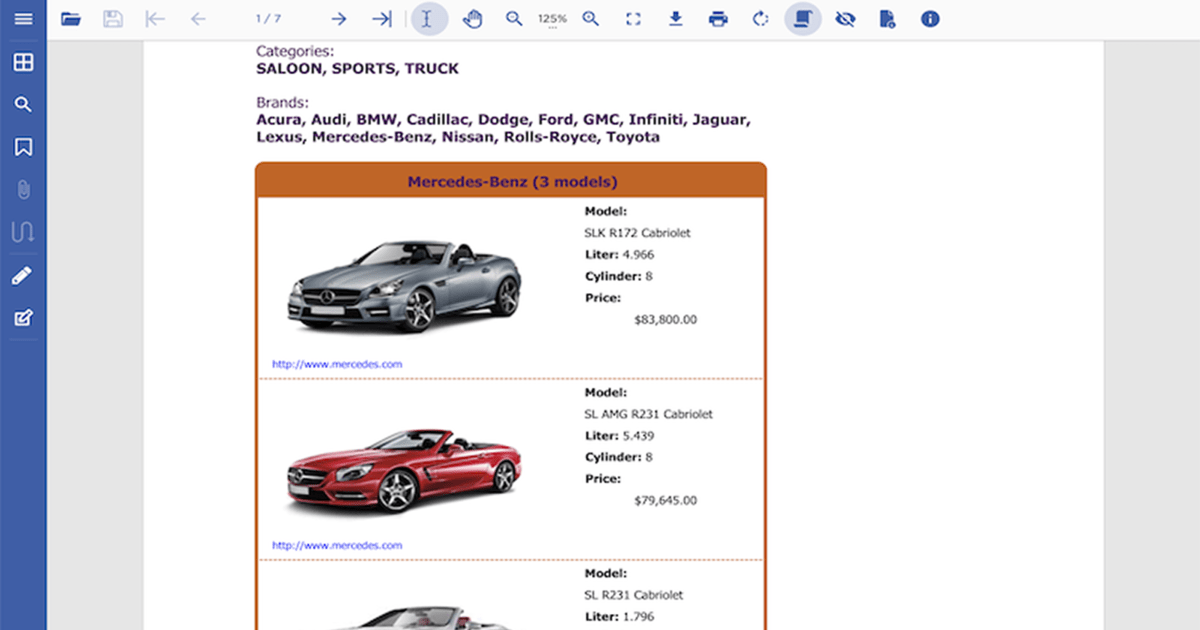Show document information
The width and height of the screenshot is (1200, 630).
point(930,19)
